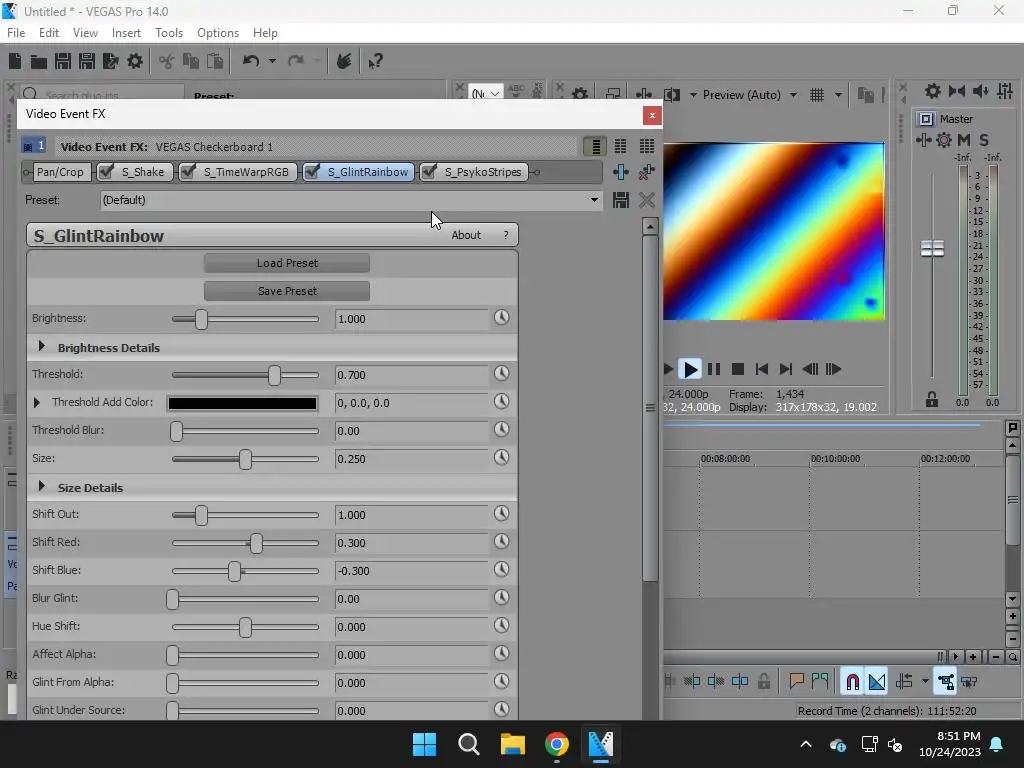This screenshot has height=768, width=1024.
Task: Open the Tools menu
Action: tap(168, 33)
